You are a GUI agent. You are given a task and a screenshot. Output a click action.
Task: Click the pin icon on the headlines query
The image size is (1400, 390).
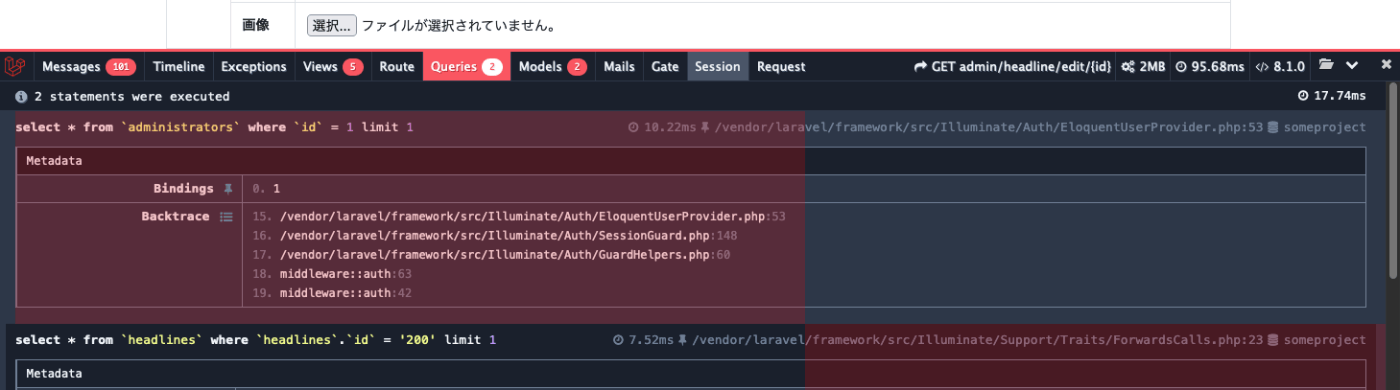tap(682, 340)
